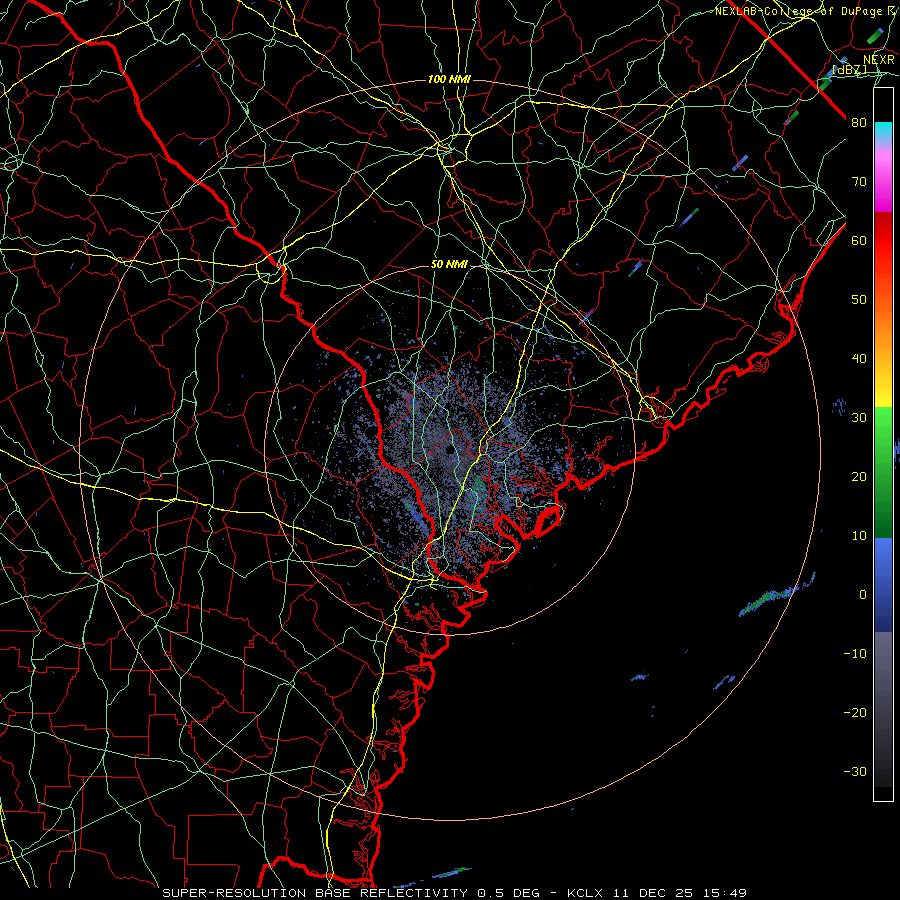This screenshot has width=900, height=900.
Task: Click the 80 value on the dBZ scale
Action: pyautogui.click(x=859, y=123)
